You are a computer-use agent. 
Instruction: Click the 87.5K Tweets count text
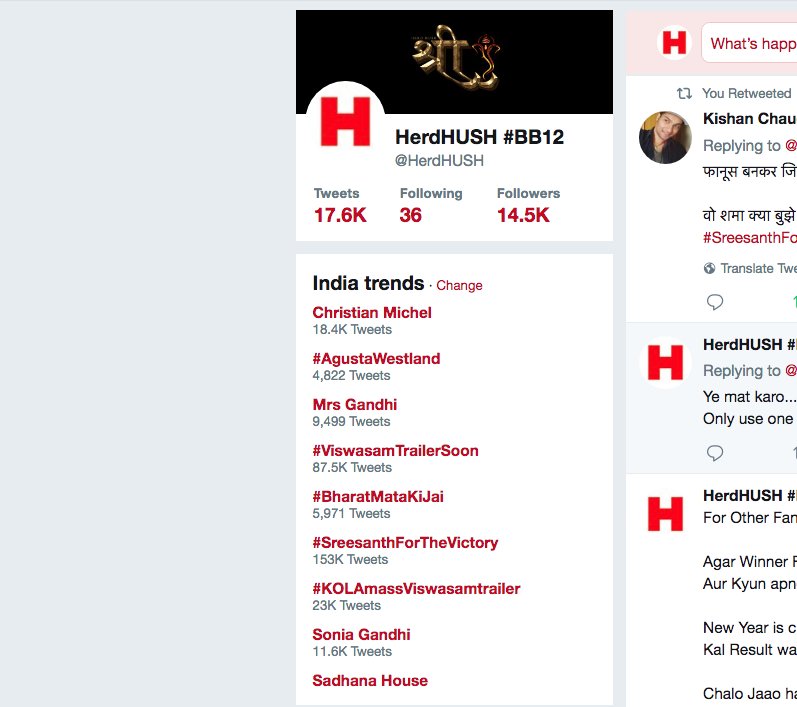coord(352,468)
